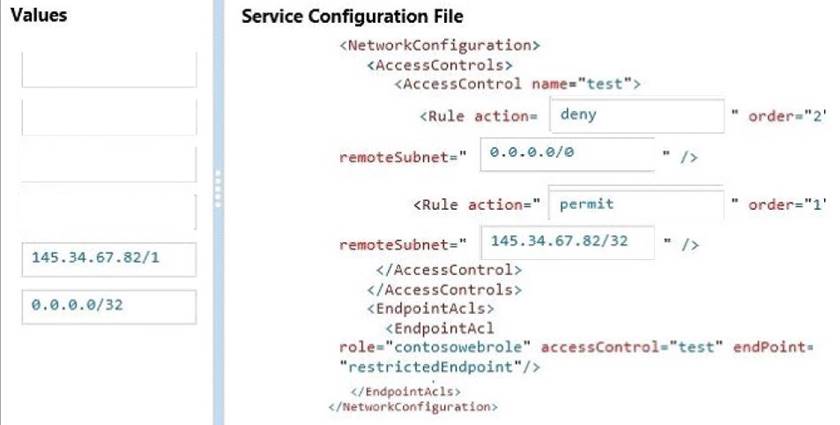Click the second empty Values slot from top

click(x=109, y=118)
